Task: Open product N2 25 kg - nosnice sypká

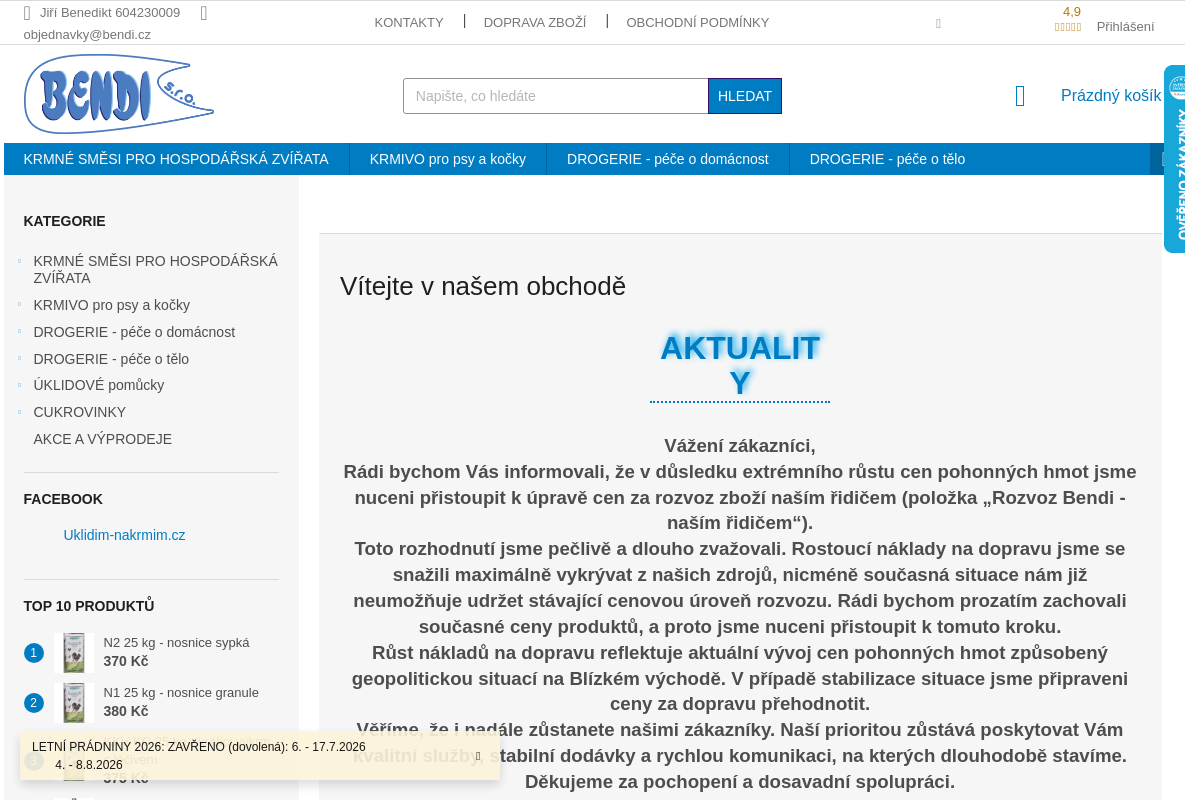Action: pyautogui.click(x=177, y=642)
